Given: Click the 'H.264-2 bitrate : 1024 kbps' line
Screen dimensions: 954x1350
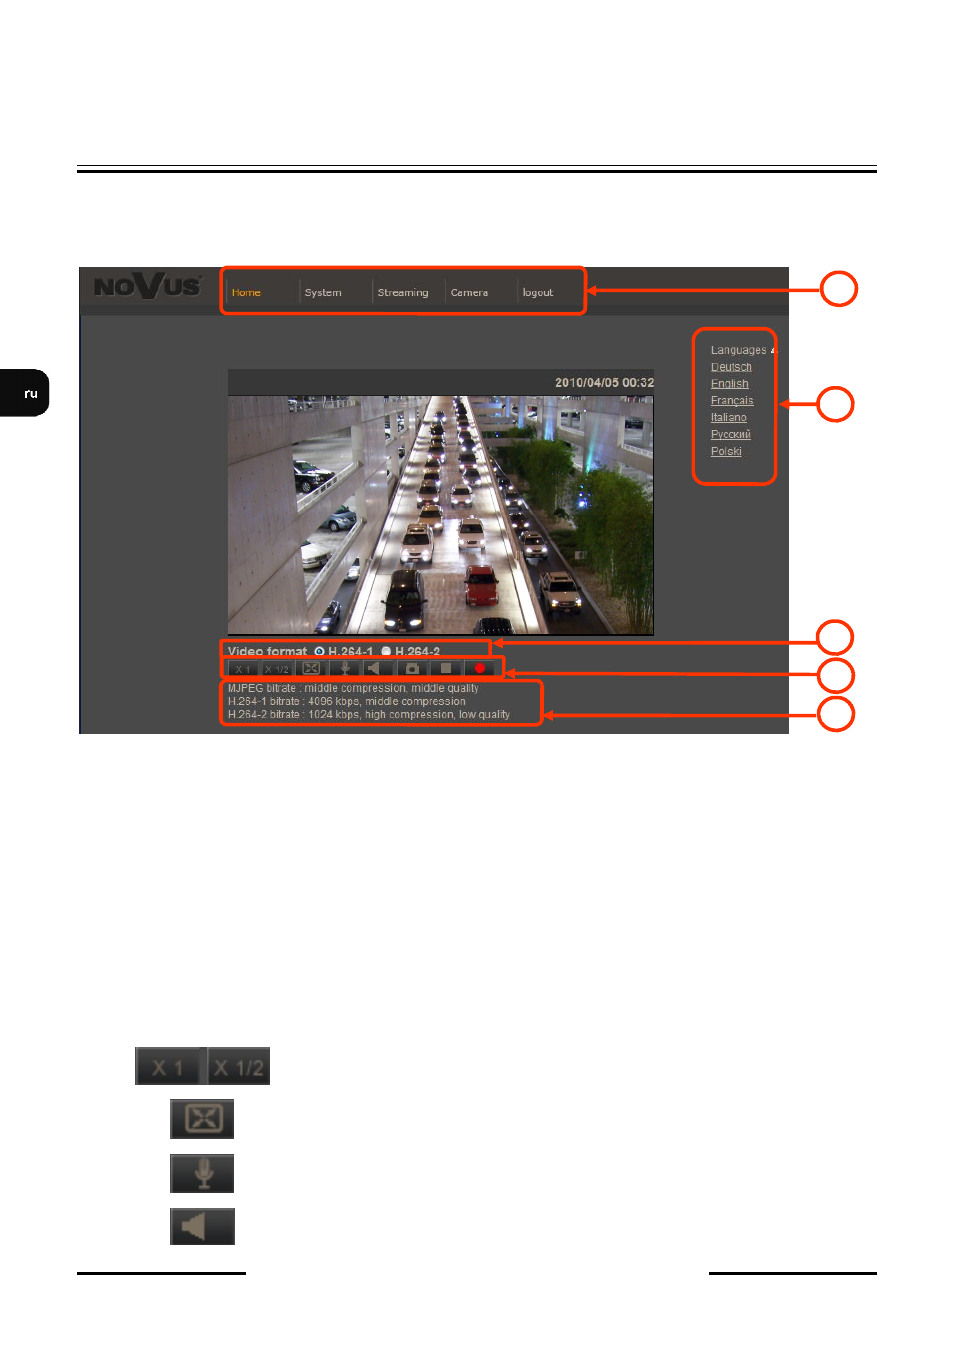Looking at the screenshot, I should [x=368, y=714].
